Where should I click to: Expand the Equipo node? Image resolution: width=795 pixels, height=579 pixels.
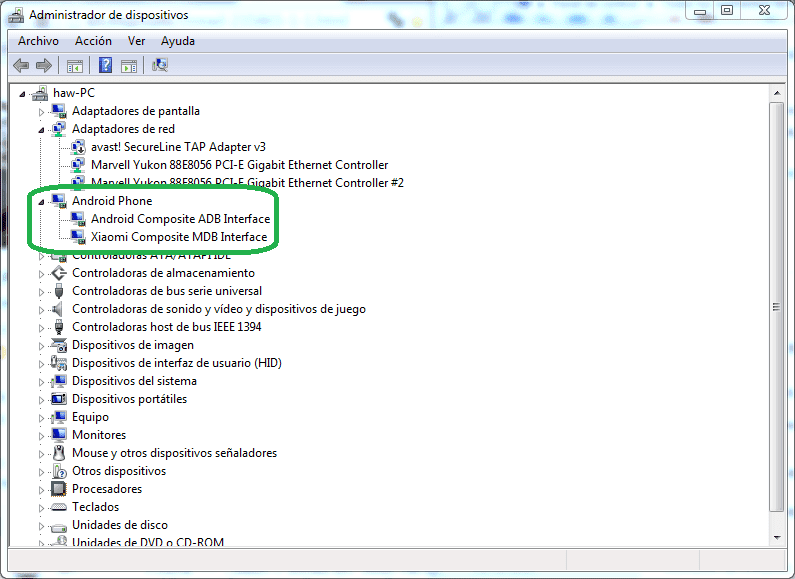pos(41,418)
